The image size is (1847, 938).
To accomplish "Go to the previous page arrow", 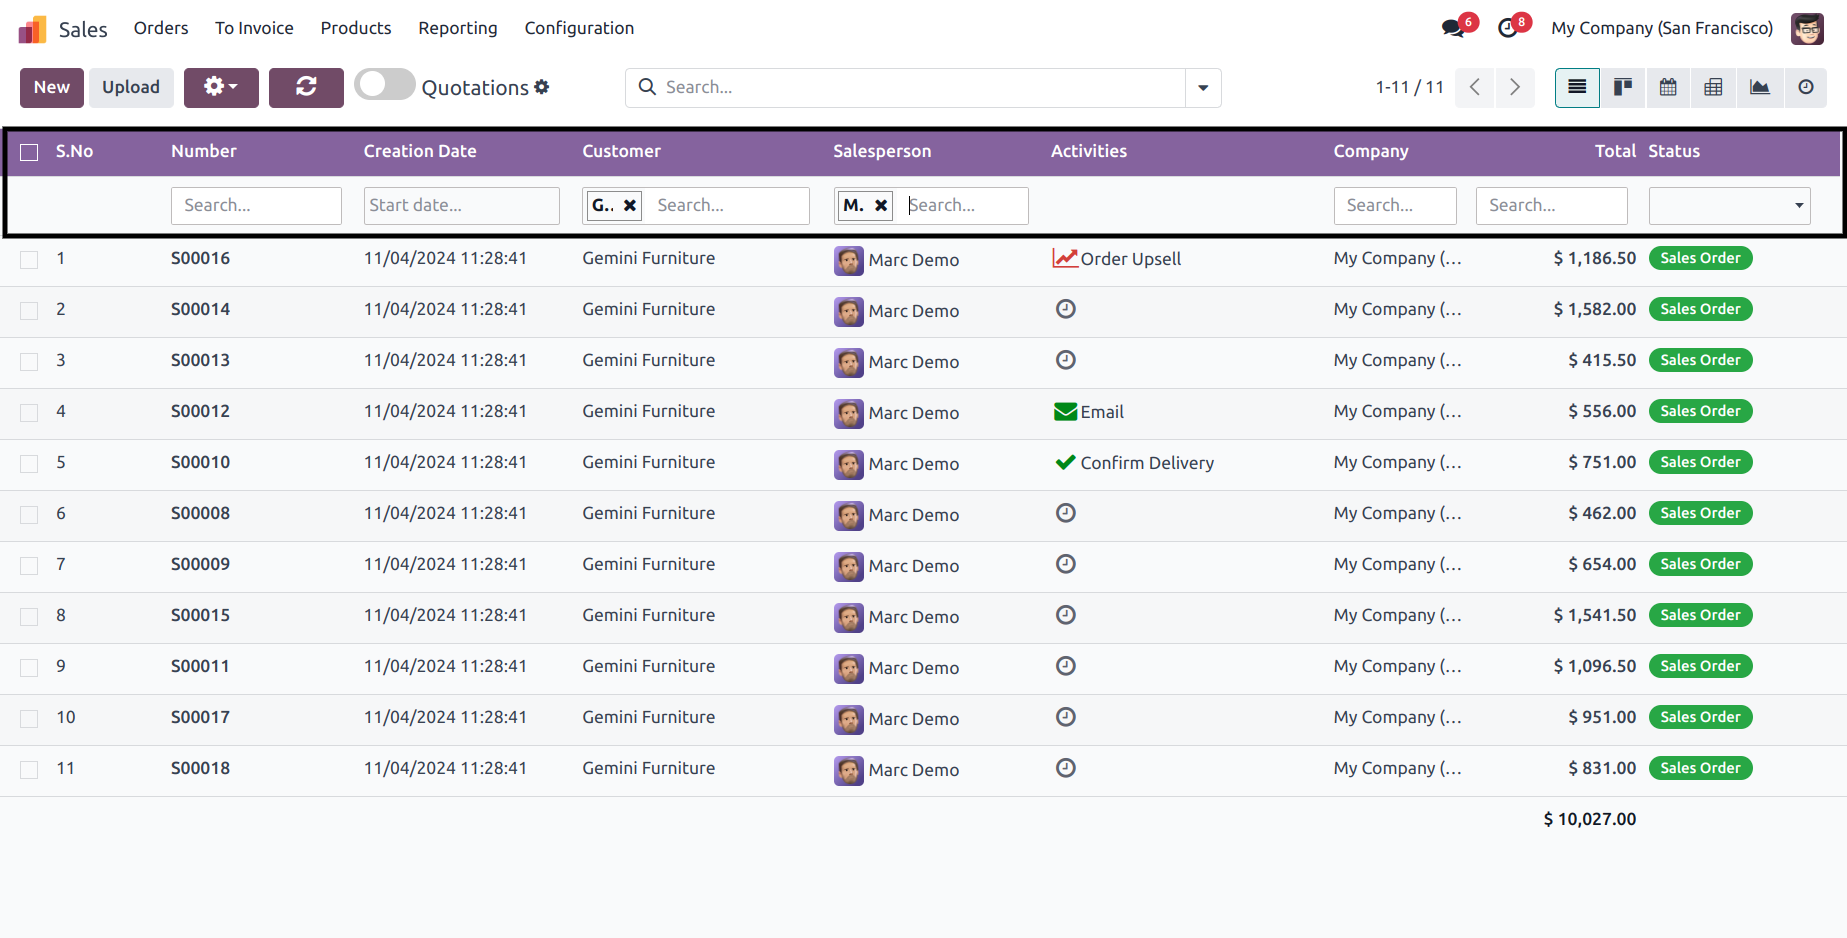I will click(1475, 87).
